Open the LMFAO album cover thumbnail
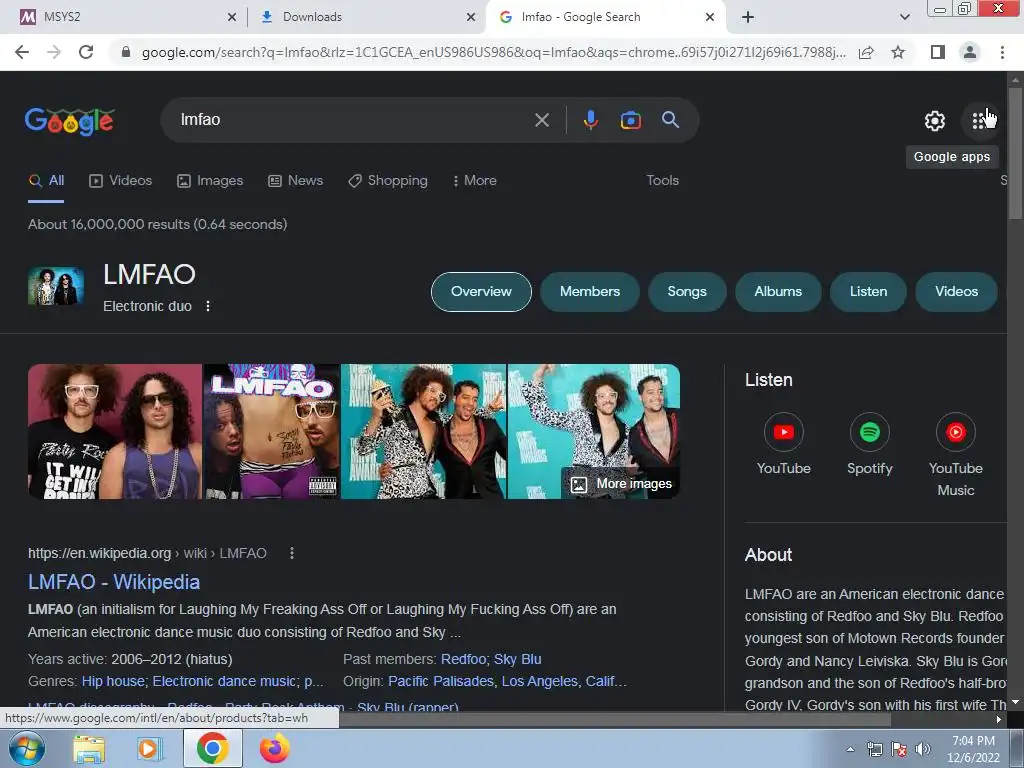 [x=272, y=432]
